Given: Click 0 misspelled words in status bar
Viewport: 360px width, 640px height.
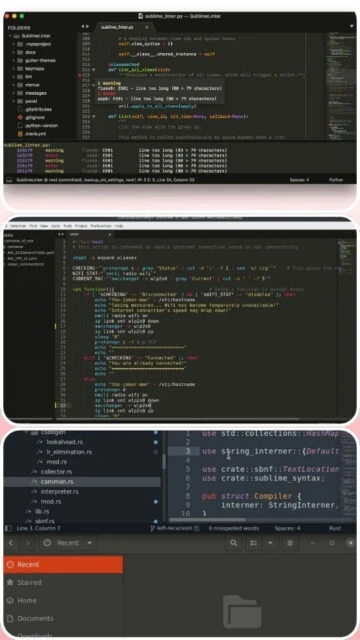Looking at the screenshot, I should point(233,528).
